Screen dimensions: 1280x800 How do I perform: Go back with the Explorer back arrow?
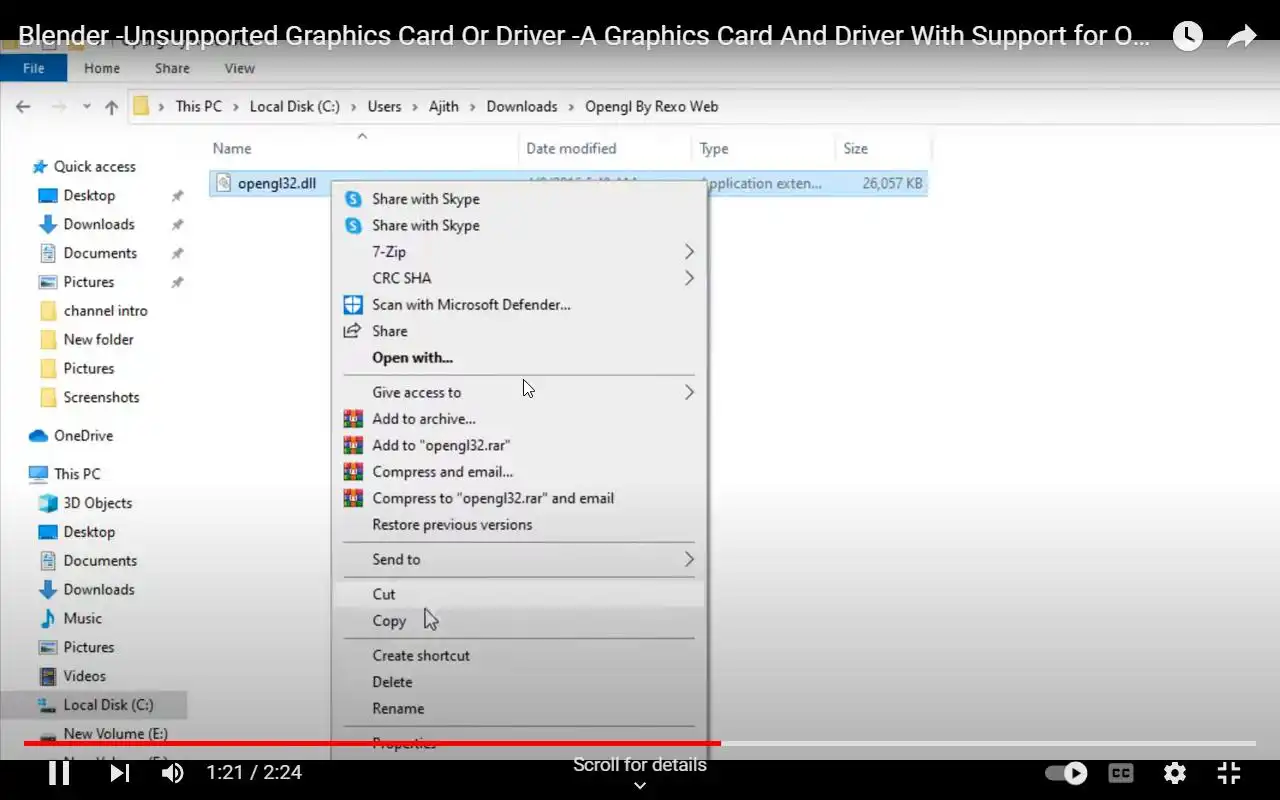(x=23, y=106)
